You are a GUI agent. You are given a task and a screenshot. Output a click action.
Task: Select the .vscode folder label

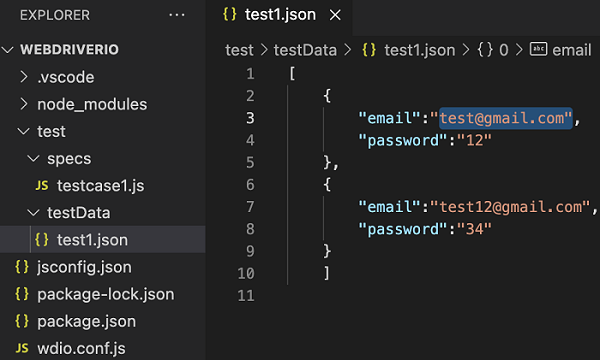click(x=65, y=77)
